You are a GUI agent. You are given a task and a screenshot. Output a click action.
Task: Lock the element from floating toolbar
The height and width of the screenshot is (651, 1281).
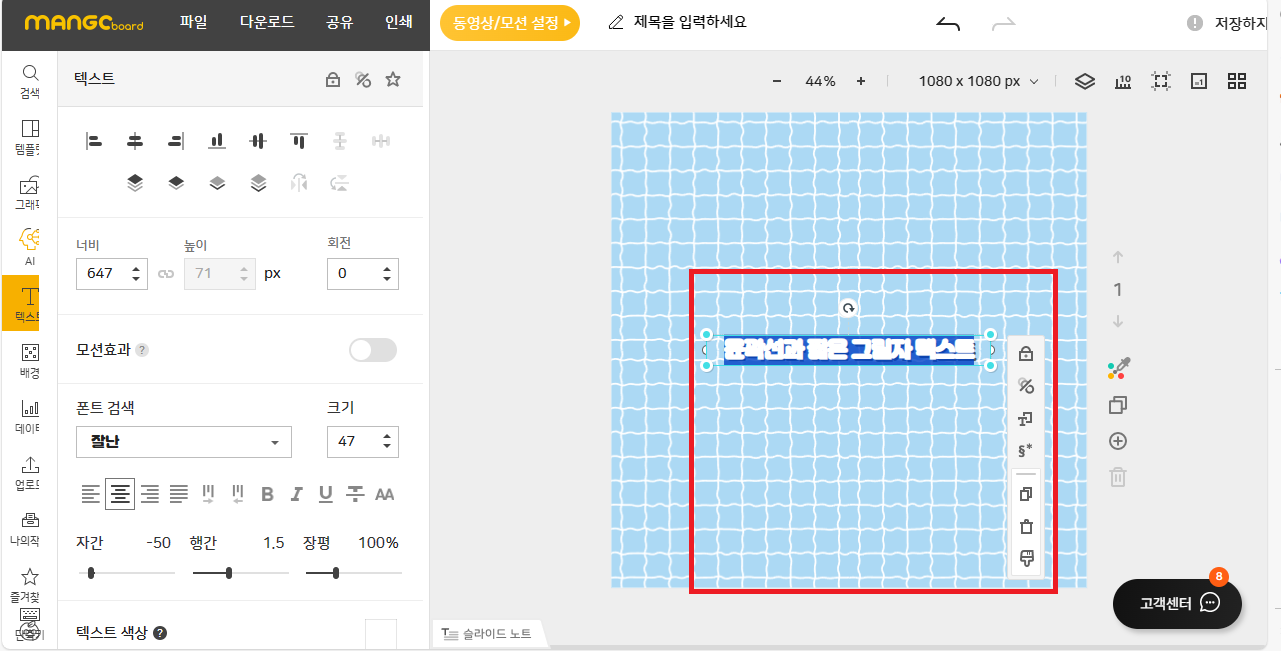tap(1025, 353)
